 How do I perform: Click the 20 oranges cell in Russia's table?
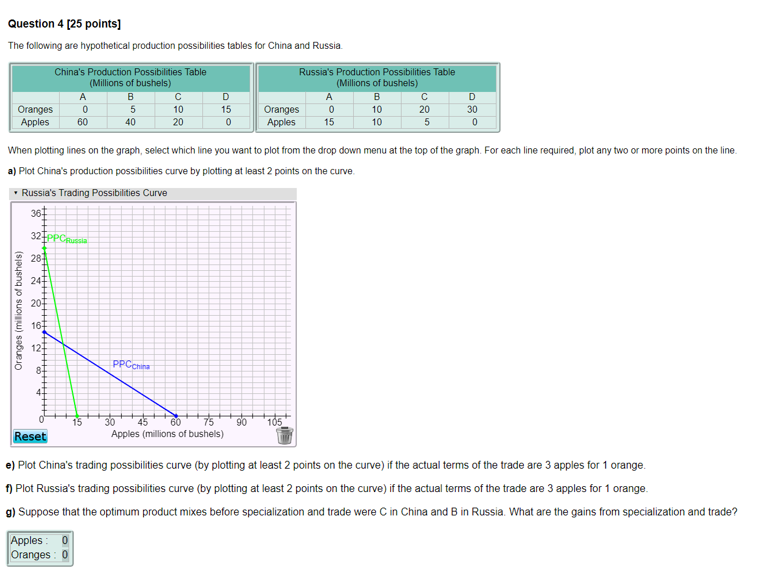pyautogui.click(x=424, y=109)
